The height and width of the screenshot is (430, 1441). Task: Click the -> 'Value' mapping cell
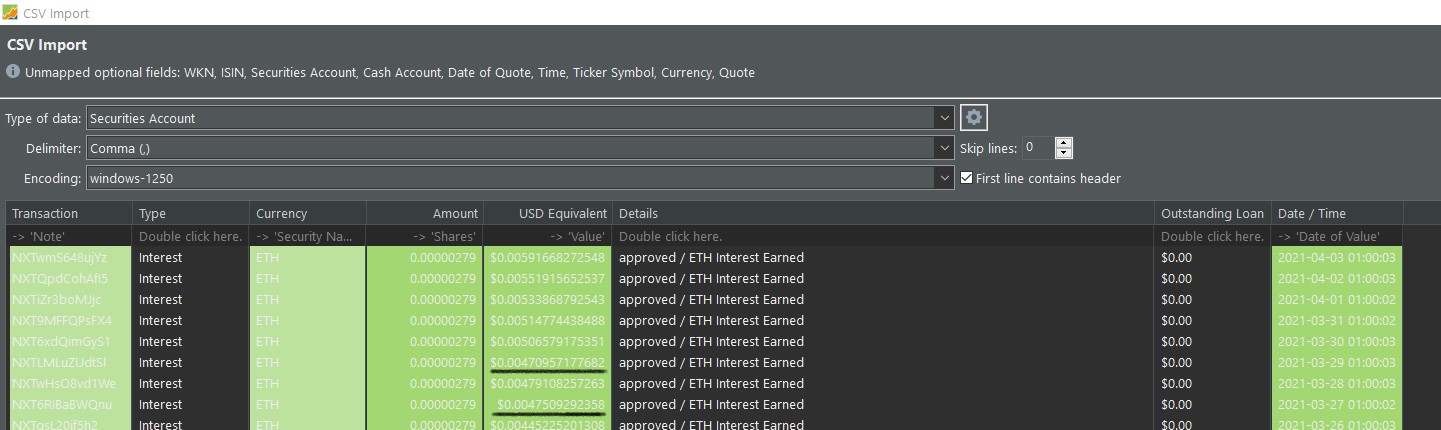point(548,236)
